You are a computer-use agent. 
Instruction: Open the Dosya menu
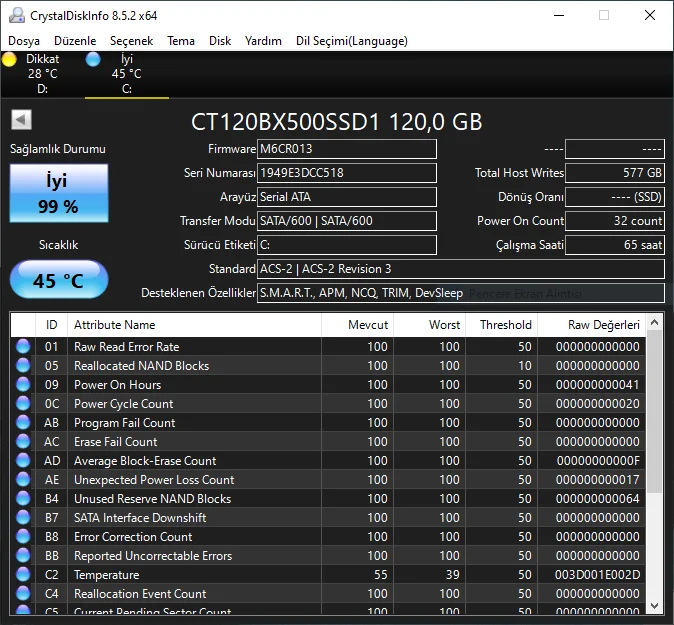pyautogui.click(x=24, y=41)
